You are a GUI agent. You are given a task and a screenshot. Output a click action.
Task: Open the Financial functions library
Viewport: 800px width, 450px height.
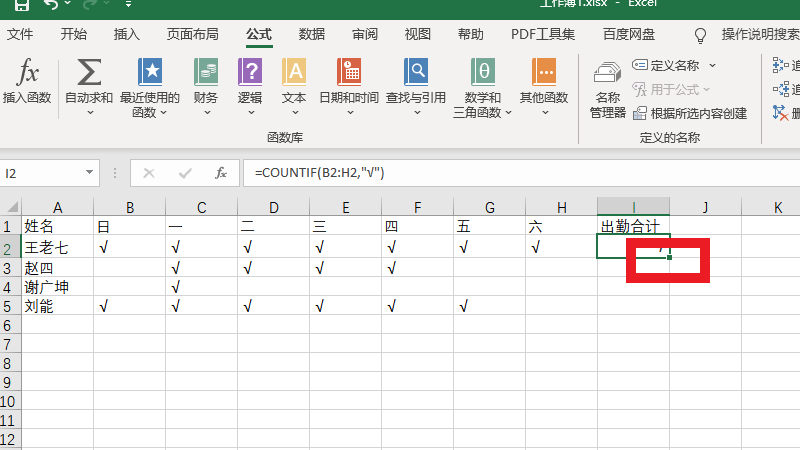click(x=206, y=73)
